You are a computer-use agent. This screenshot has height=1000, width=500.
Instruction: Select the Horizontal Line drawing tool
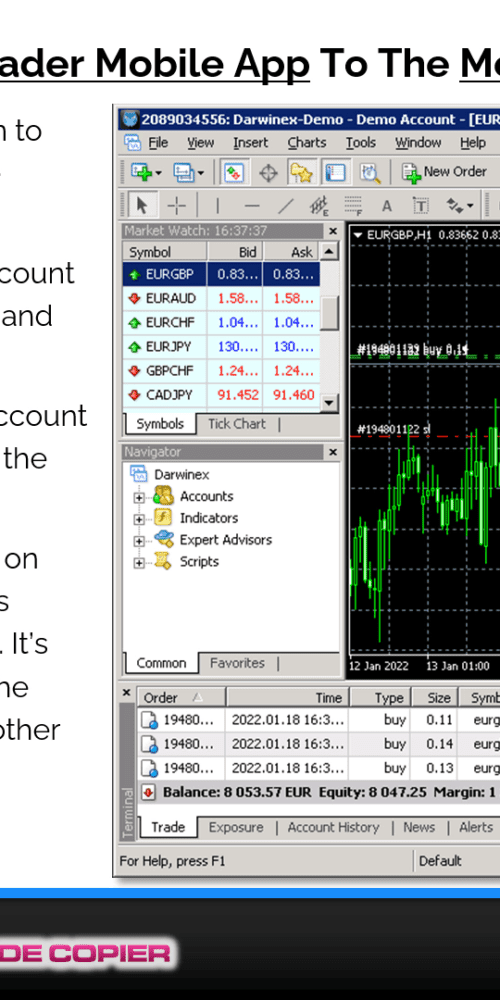252,205
